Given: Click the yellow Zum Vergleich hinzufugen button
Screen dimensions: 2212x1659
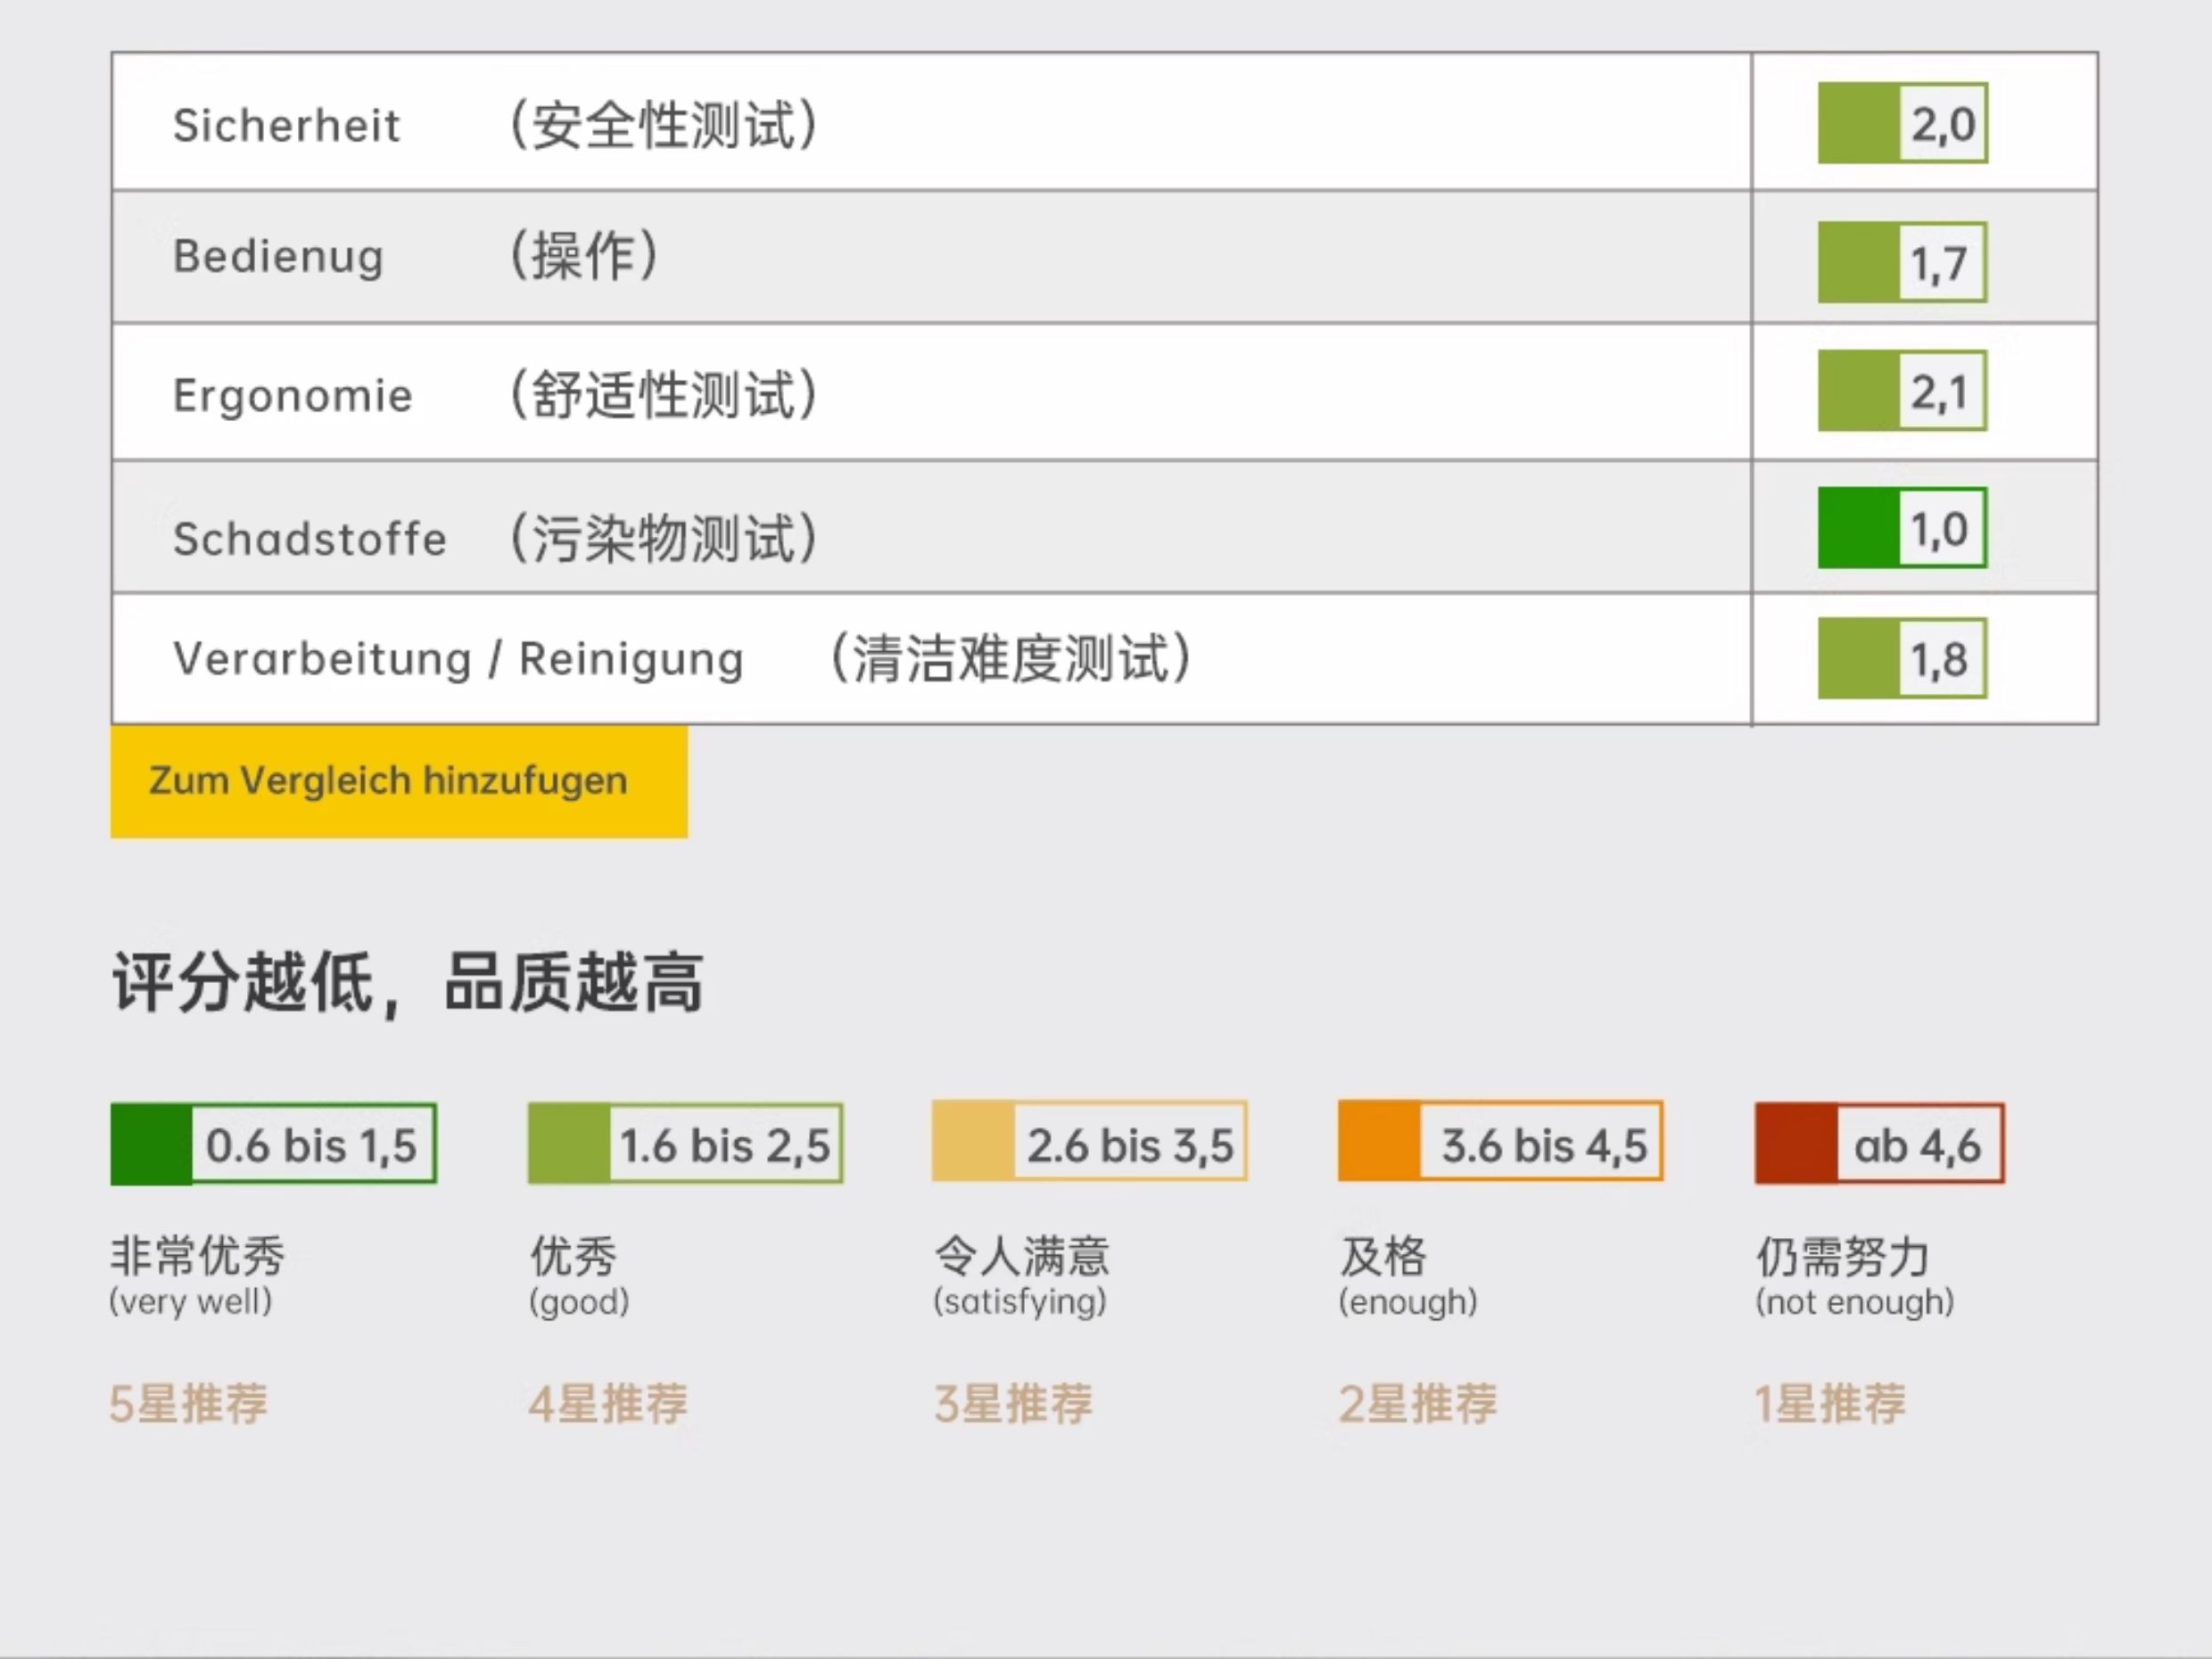Looking at the screenshot, I should coord(398,781).
